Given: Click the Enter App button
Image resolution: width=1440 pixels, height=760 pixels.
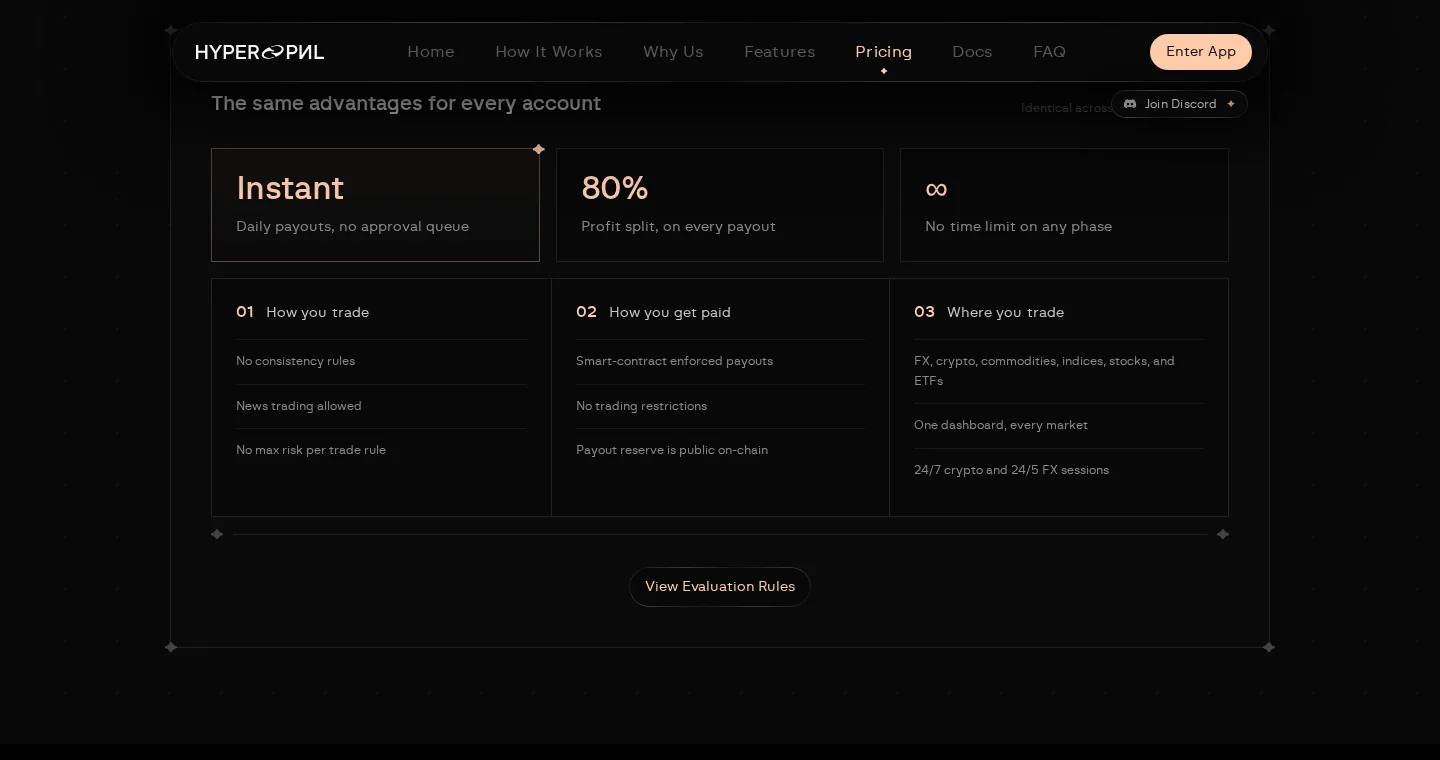Looking at the screenshot, I should click(1201, 52).
